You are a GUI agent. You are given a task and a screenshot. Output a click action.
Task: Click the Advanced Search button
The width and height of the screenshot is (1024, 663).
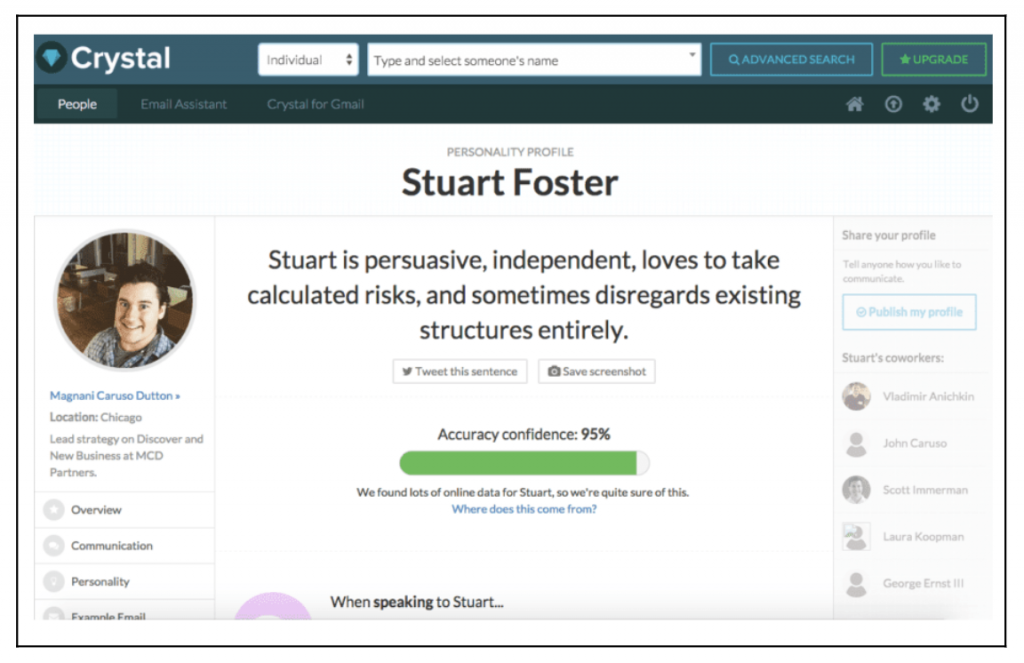[792, 59]
